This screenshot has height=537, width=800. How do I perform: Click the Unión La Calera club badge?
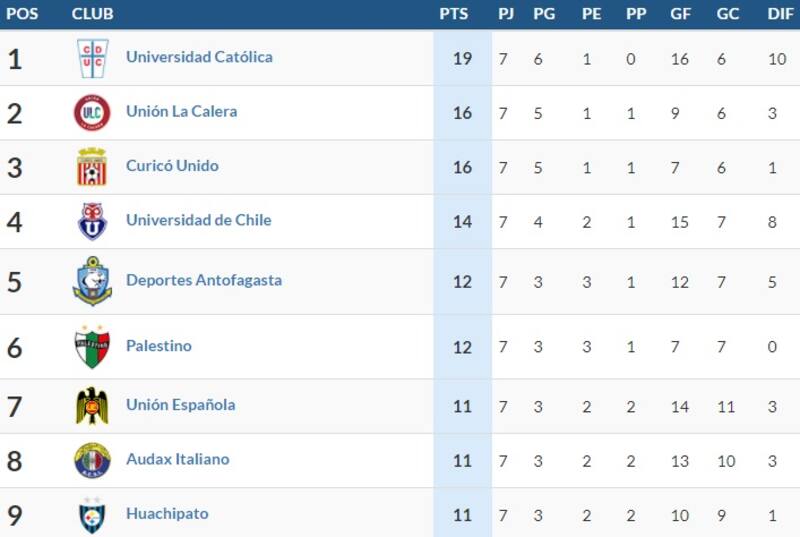click(x=92, y=113)
